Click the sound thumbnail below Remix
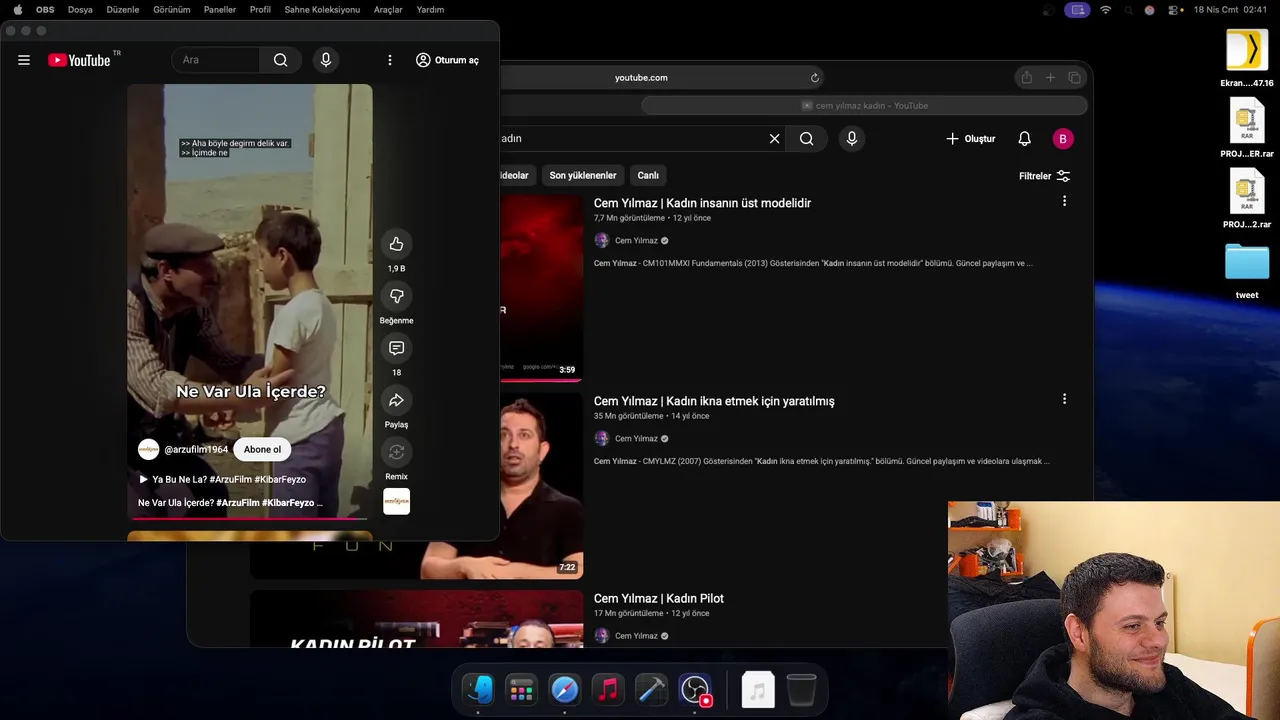This screenshot has width=1280, height=720. click(x=396, y=502)
